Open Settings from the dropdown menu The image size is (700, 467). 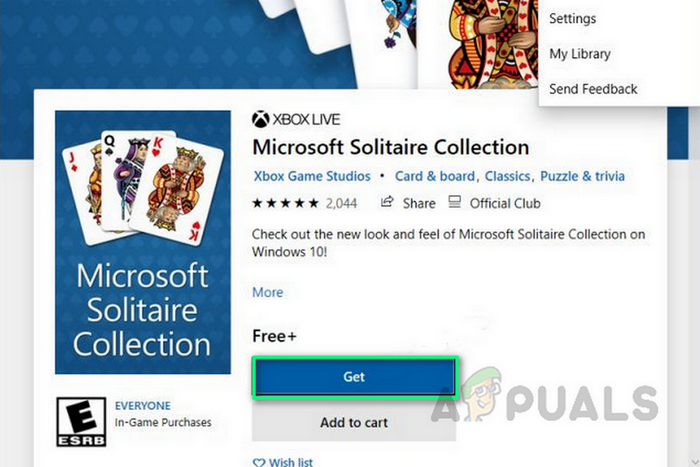pos(572,19)
